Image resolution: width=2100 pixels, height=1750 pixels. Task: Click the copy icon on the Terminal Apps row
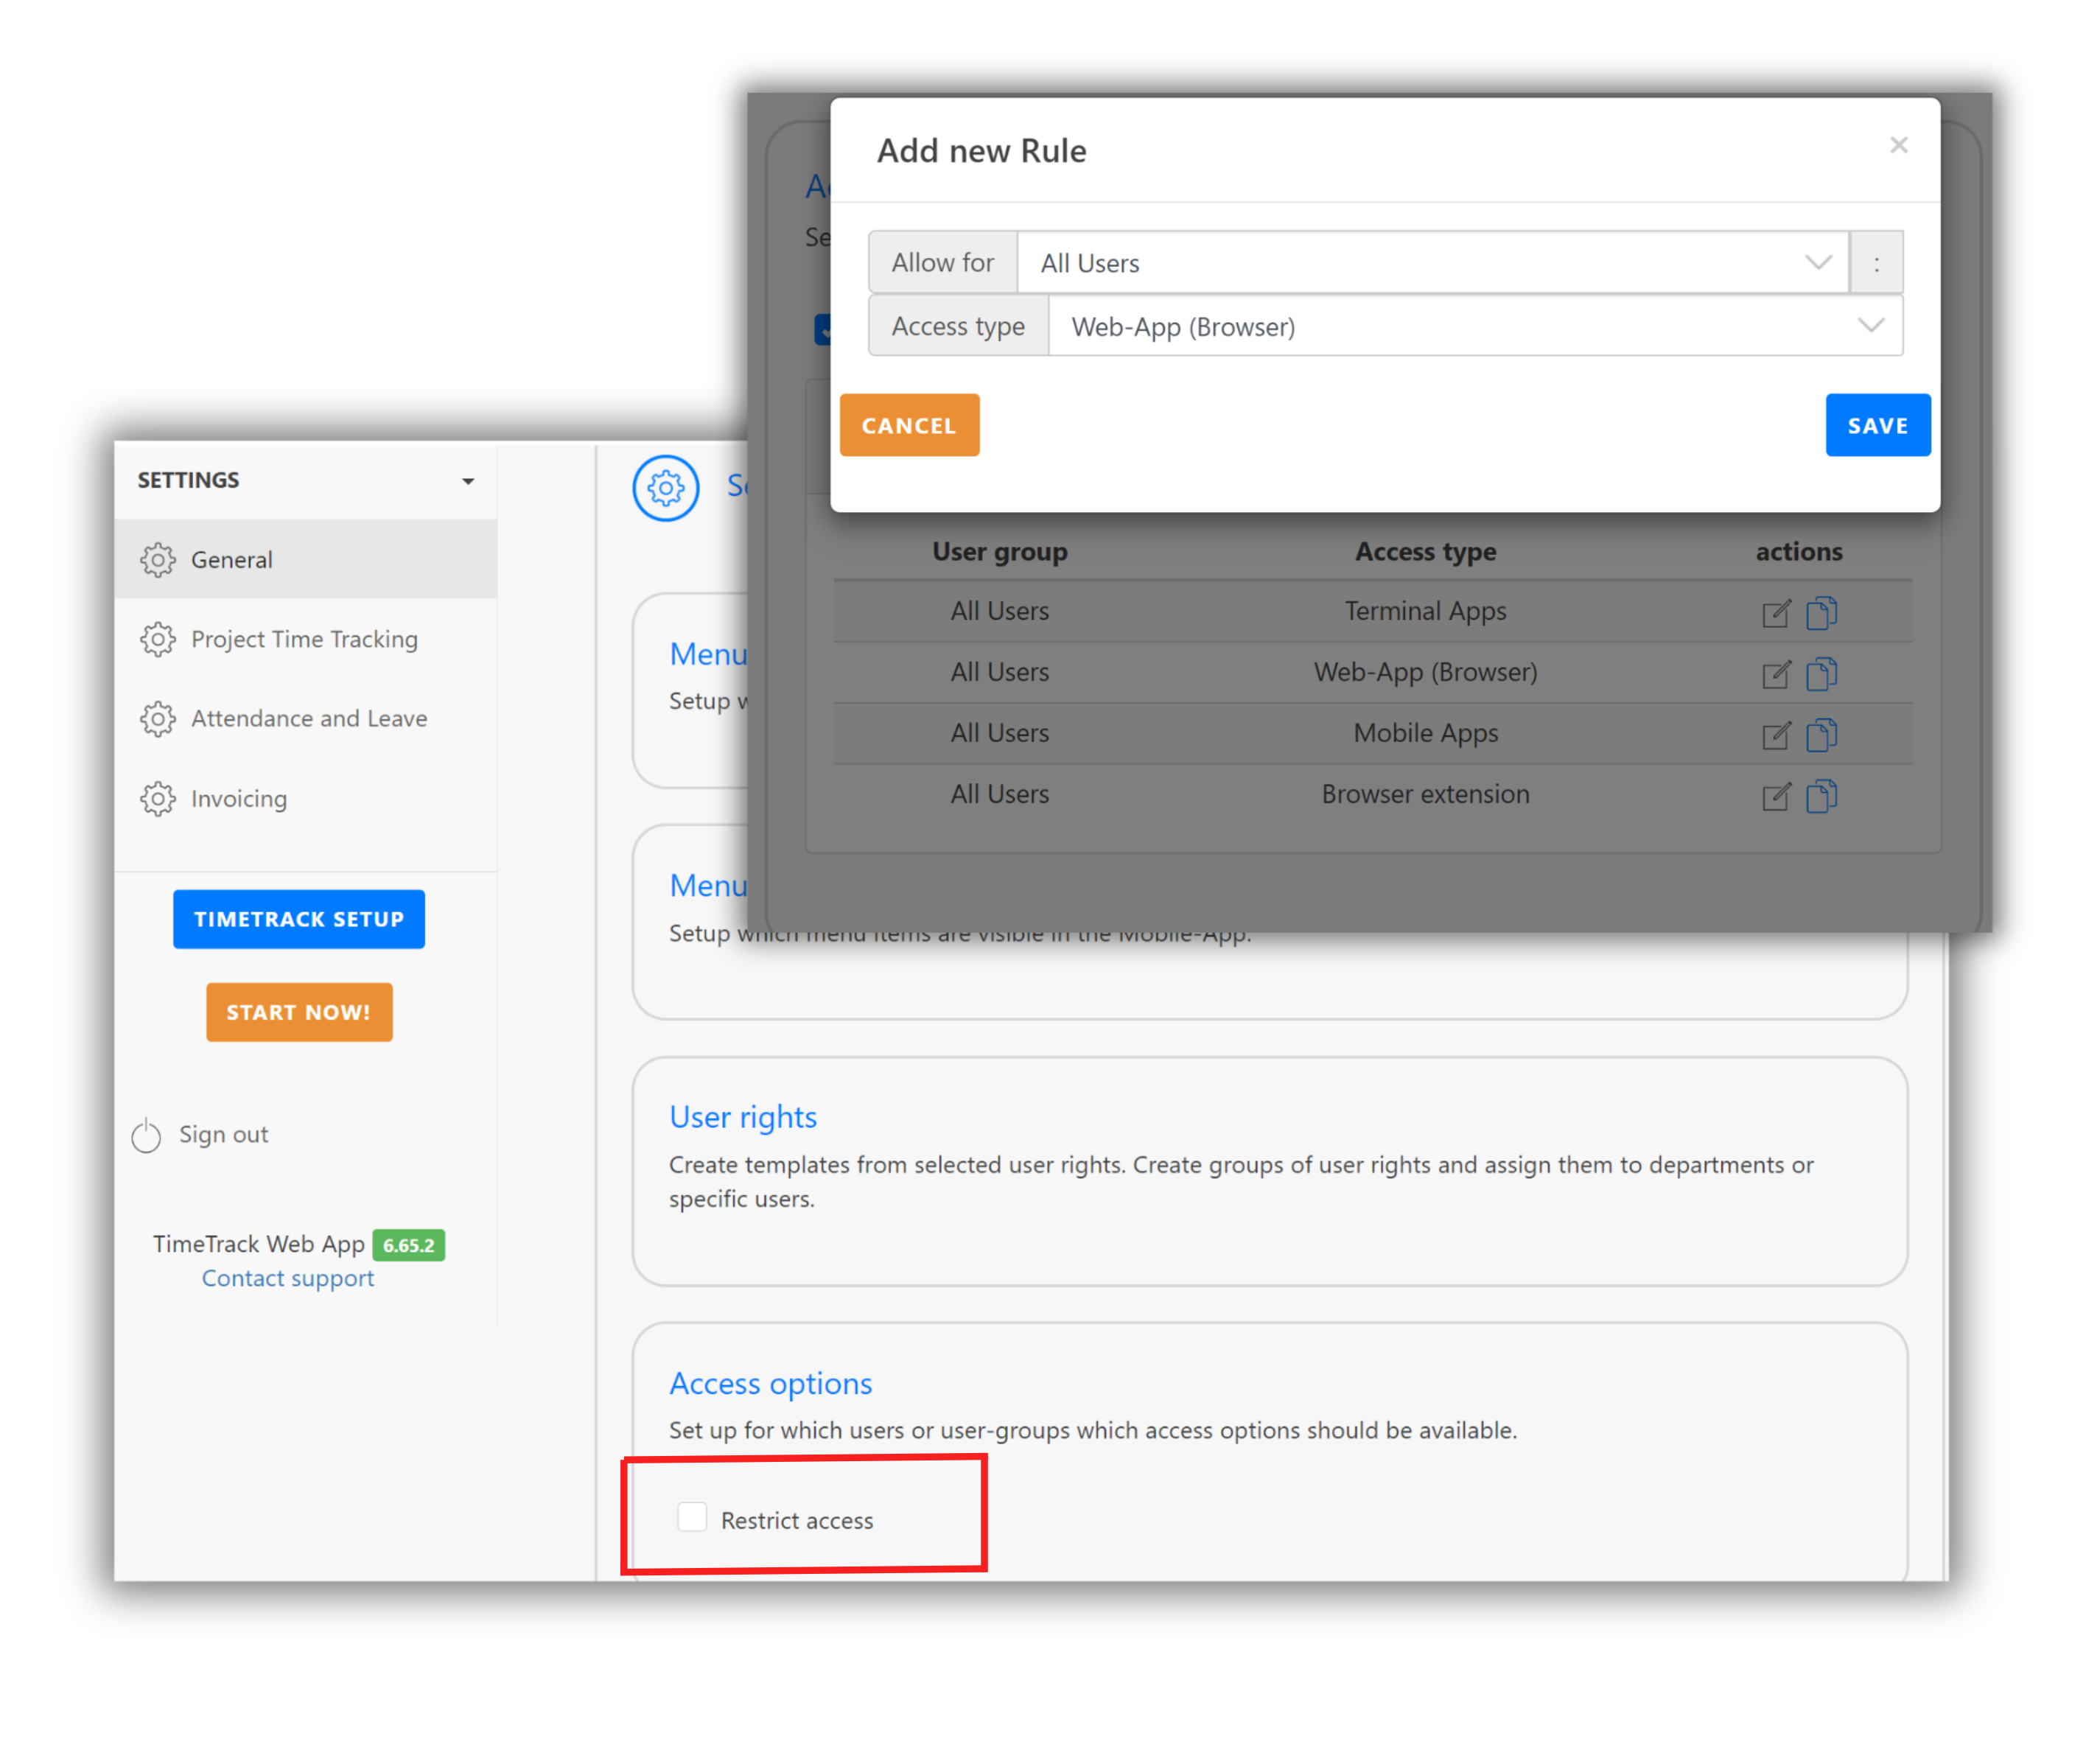pos(1822,614)
